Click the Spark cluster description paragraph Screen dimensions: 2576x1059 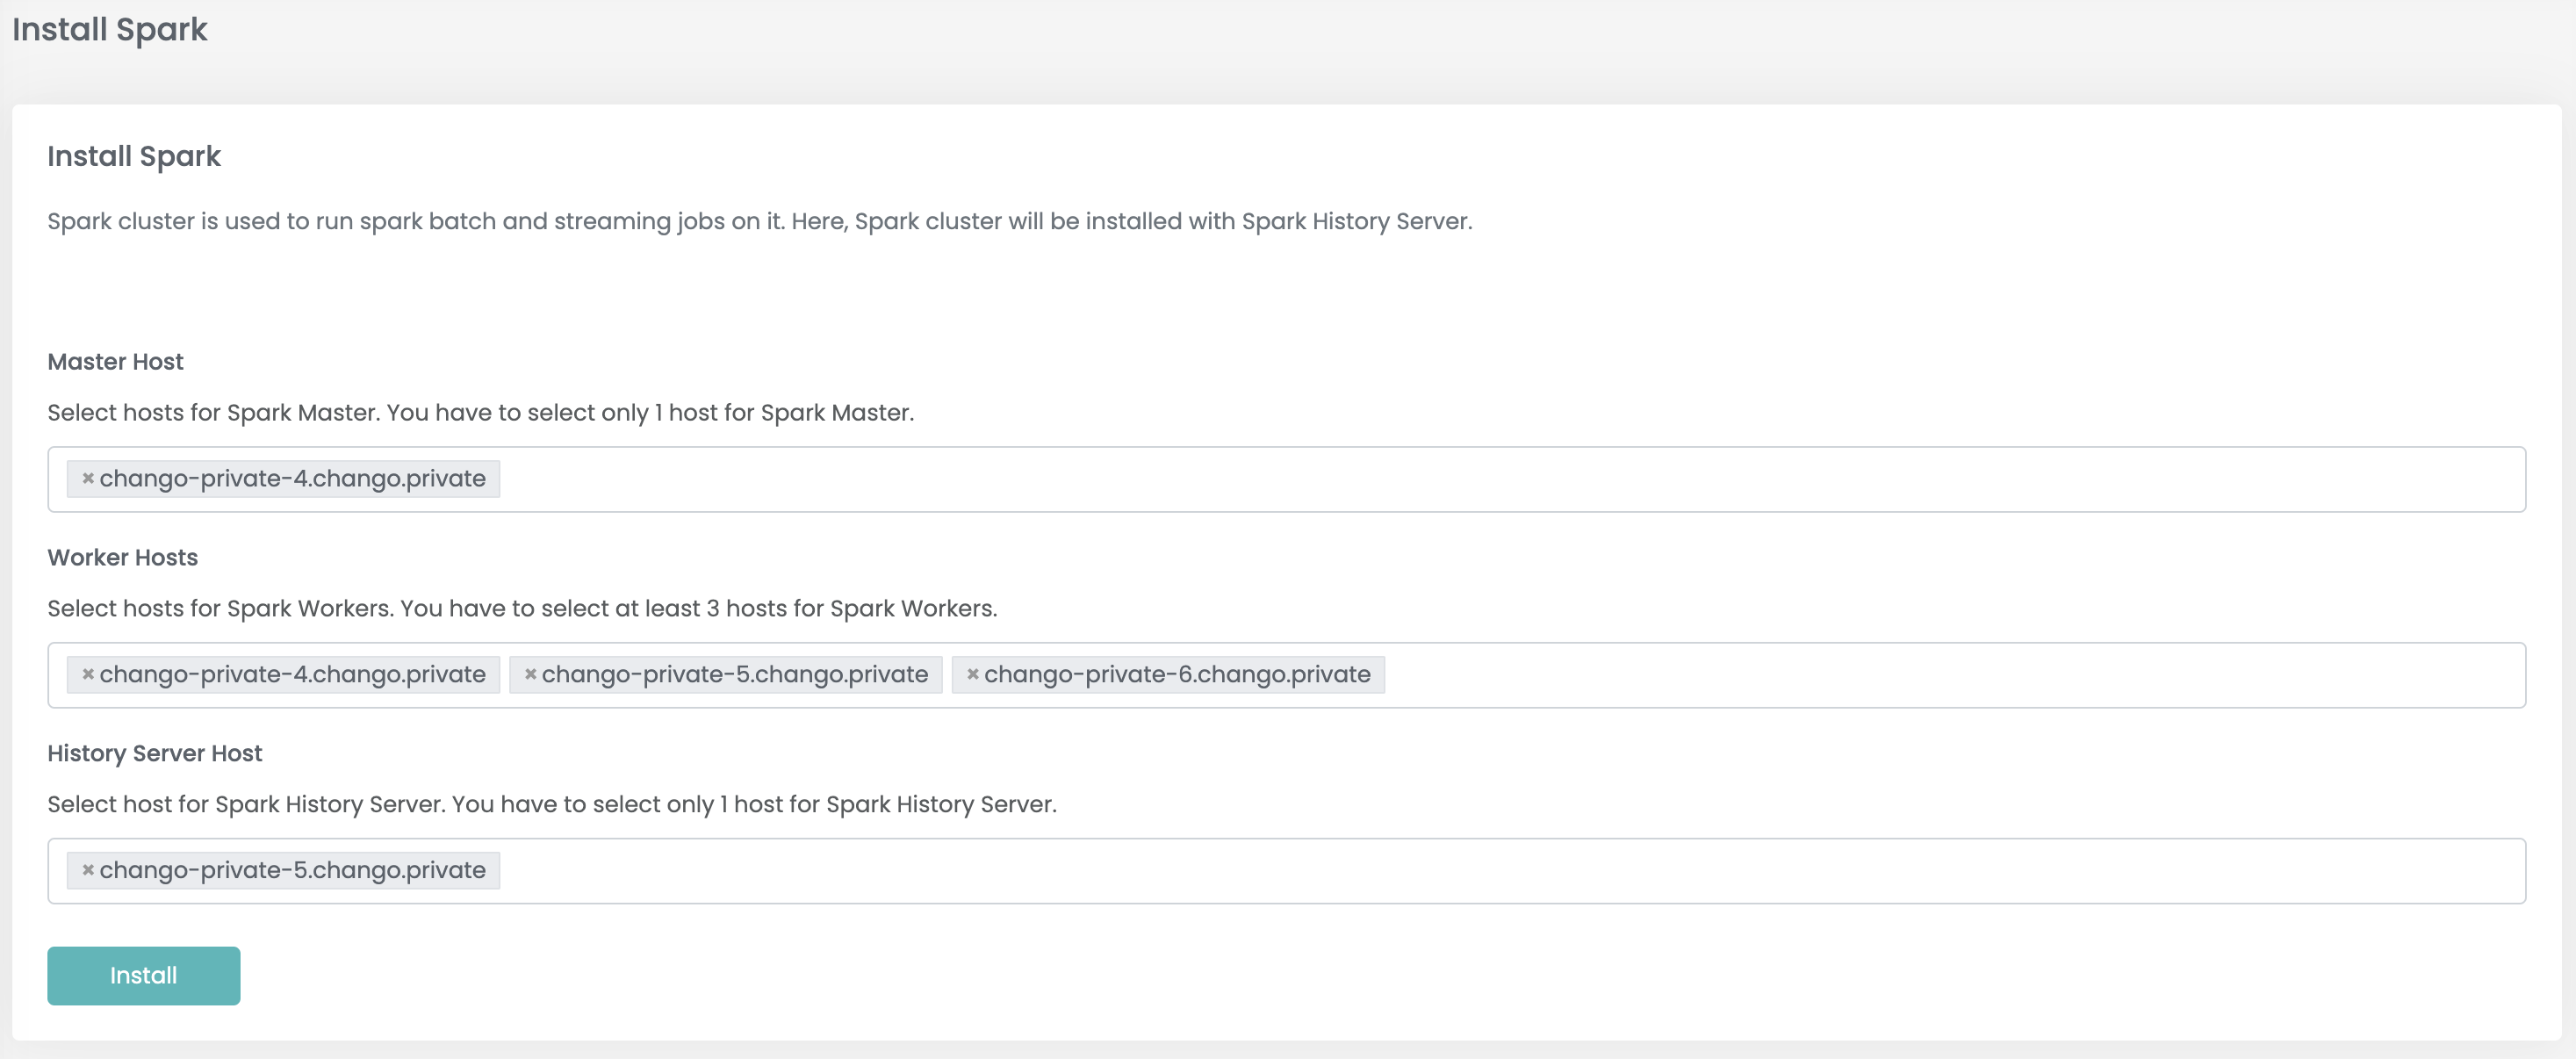(x=760, y=222)
